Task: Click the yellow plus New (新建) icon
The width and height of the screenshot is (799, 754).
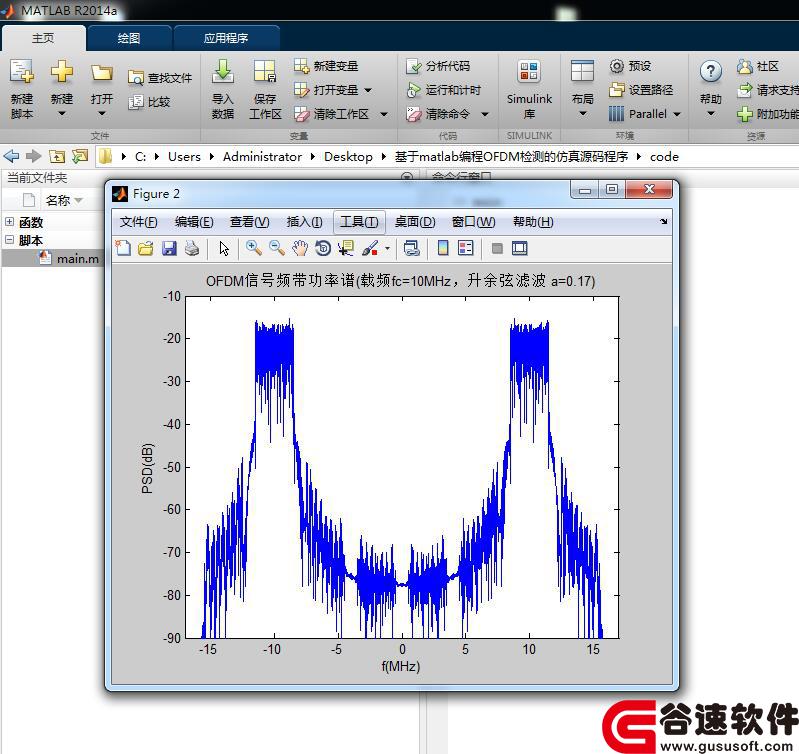Action: coord(62,72)
